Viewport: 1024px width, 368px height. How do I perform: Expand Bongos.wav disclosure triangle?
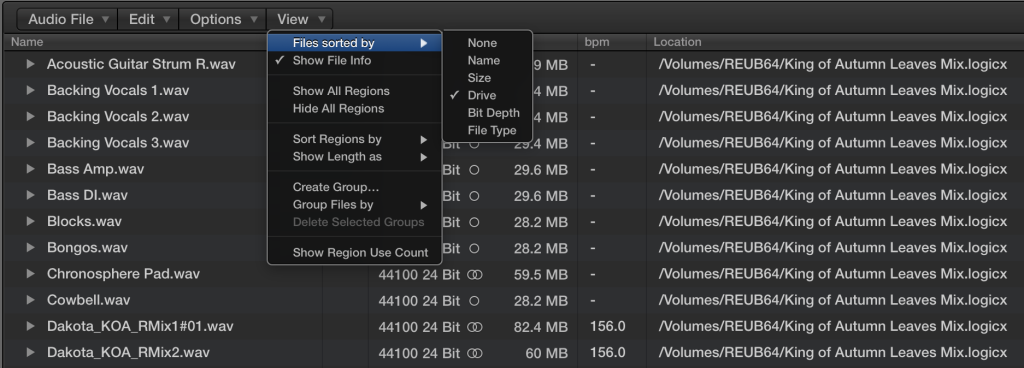pos(30,247)
